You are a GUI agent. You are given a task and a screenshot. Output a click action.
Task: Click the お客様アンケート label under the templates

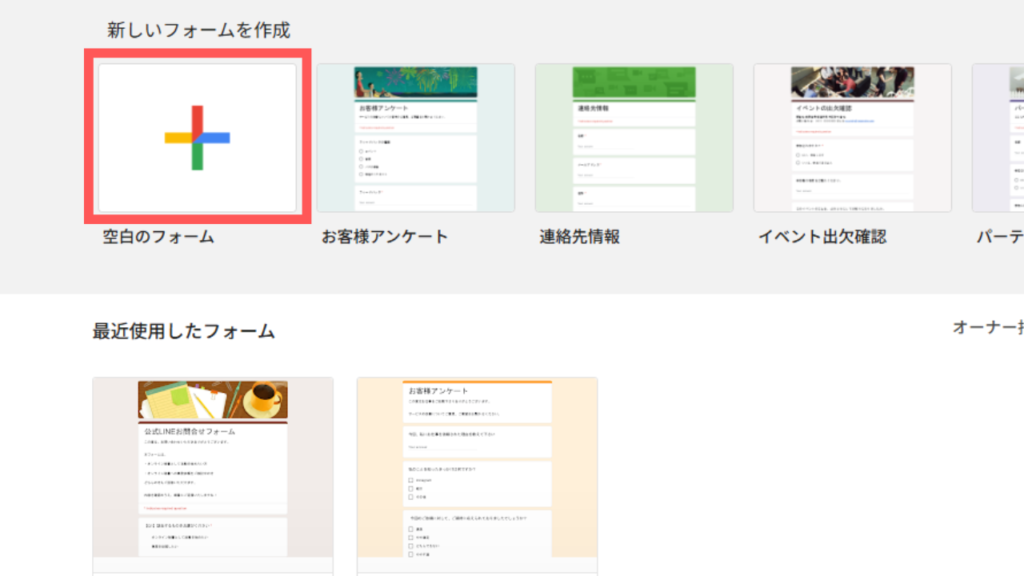[x=384, y=237]
